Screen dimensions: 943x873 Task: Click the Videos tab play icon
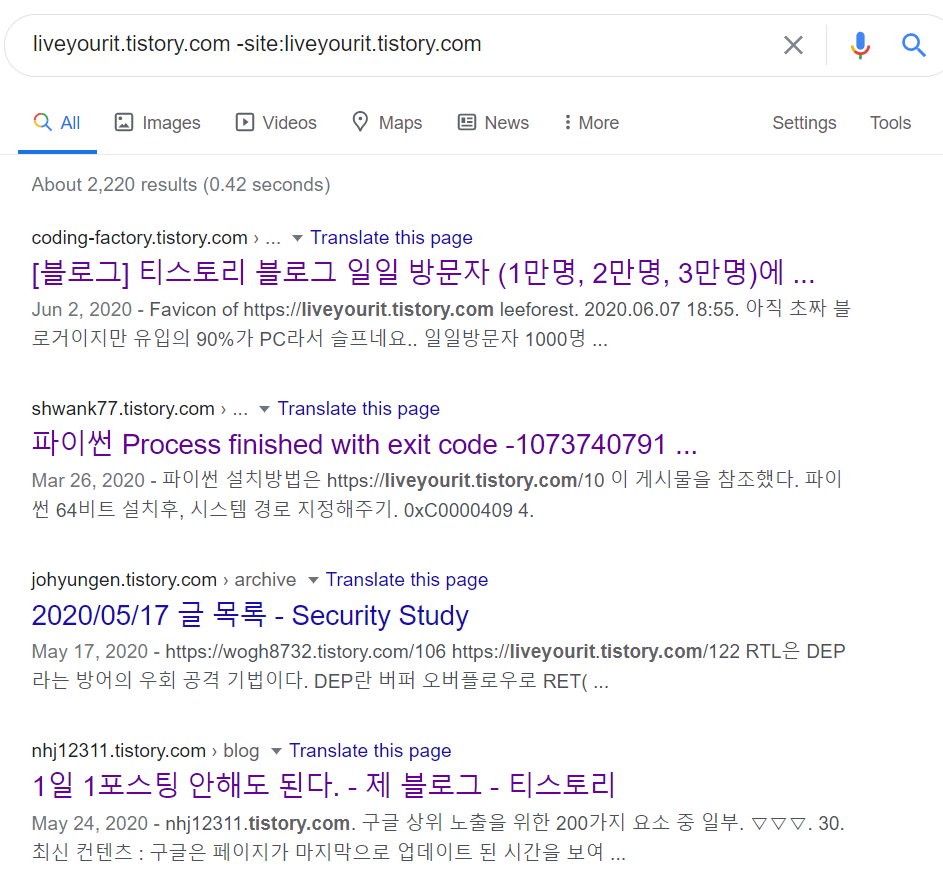point(245,122)
